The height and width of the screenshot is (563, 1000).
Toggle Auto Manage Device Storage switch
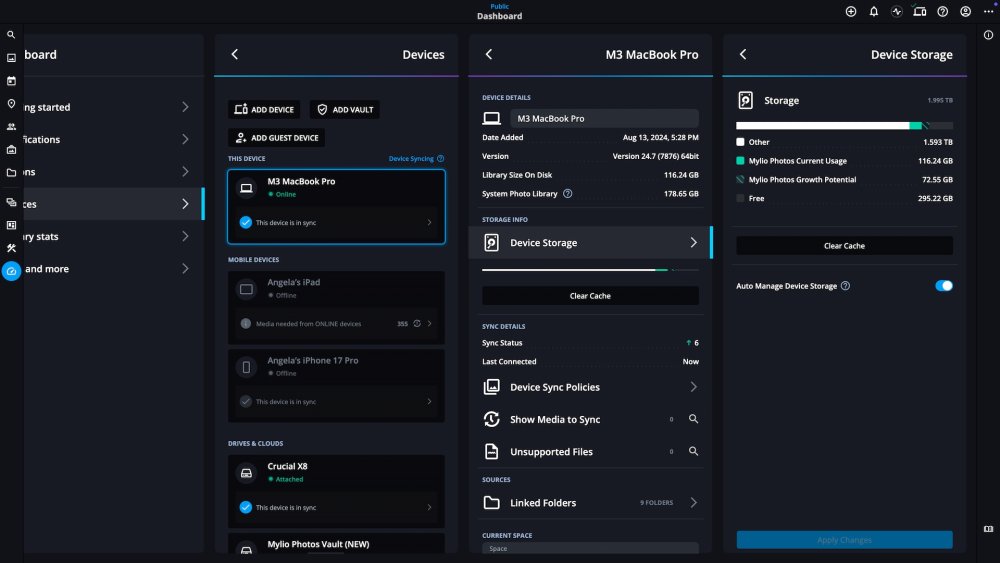(x=943, y=286)
